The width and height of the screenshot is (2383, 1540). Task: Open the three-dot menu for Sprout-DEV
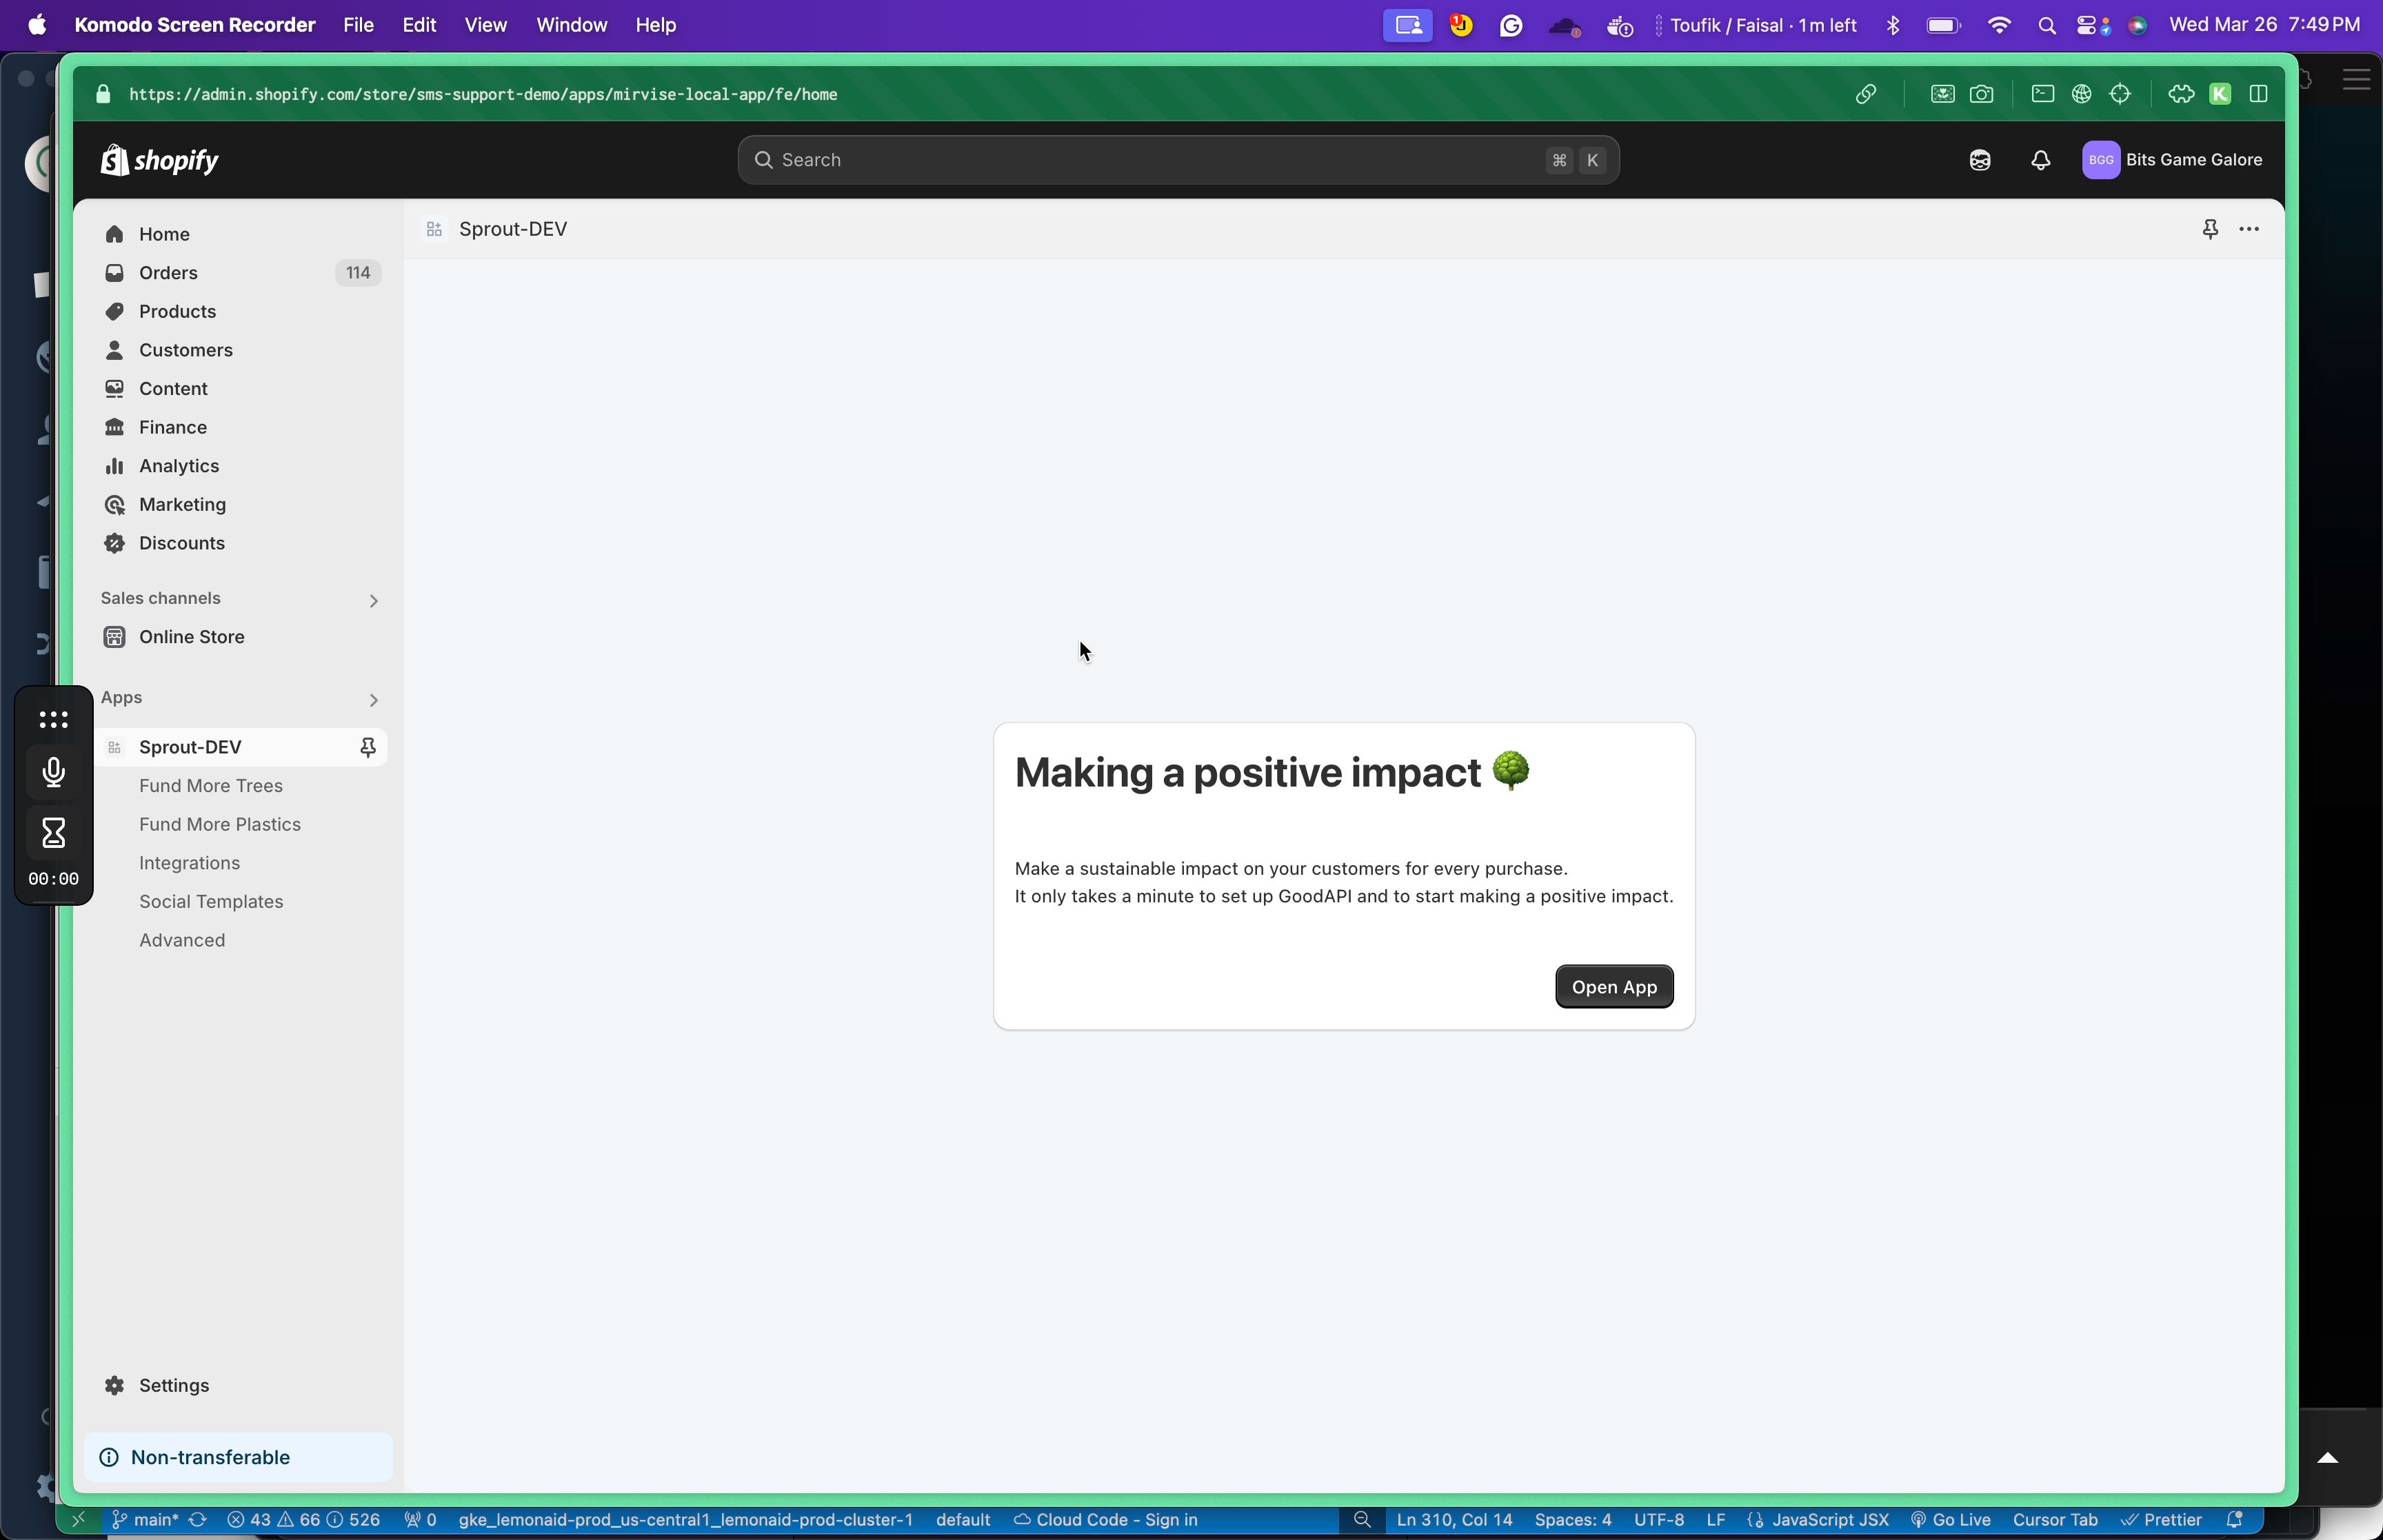pyautogui.click(x=2249, y=229)
